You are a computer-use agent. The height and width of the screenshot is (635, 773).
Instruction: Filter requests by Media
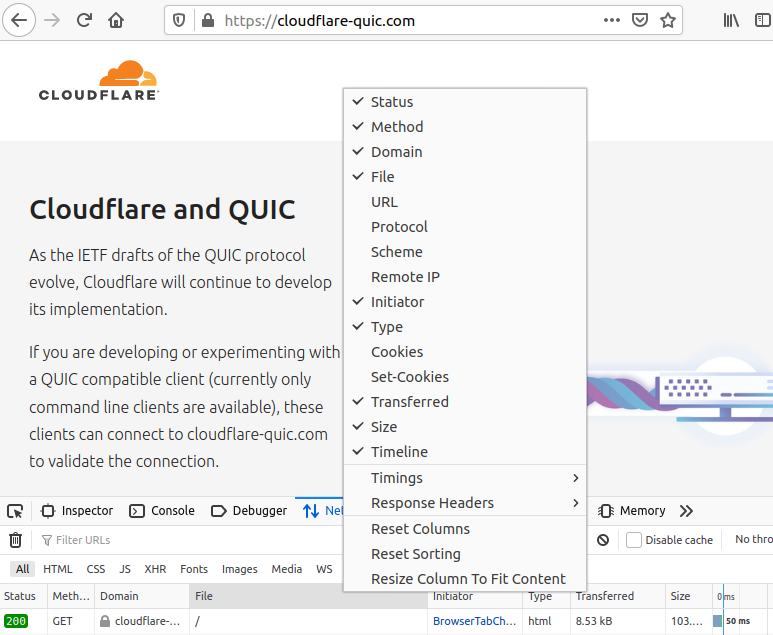click(x=286, y=569)
